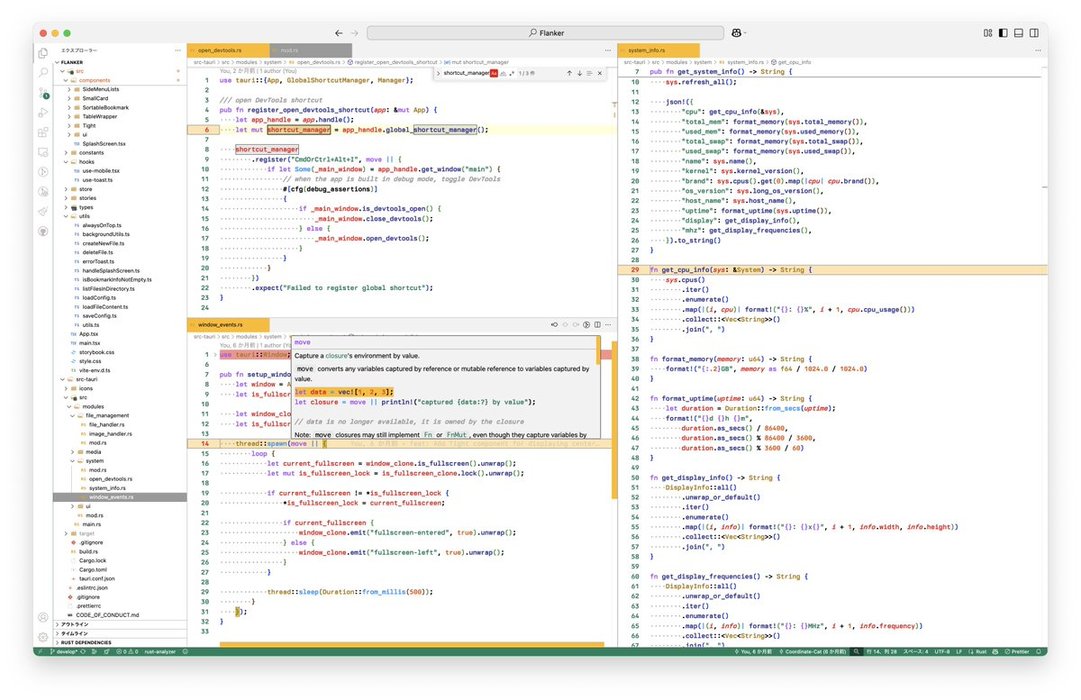Expand the constants folder in the file tree
Screen dimensions: 1081x700
click(x=91, y=152)
